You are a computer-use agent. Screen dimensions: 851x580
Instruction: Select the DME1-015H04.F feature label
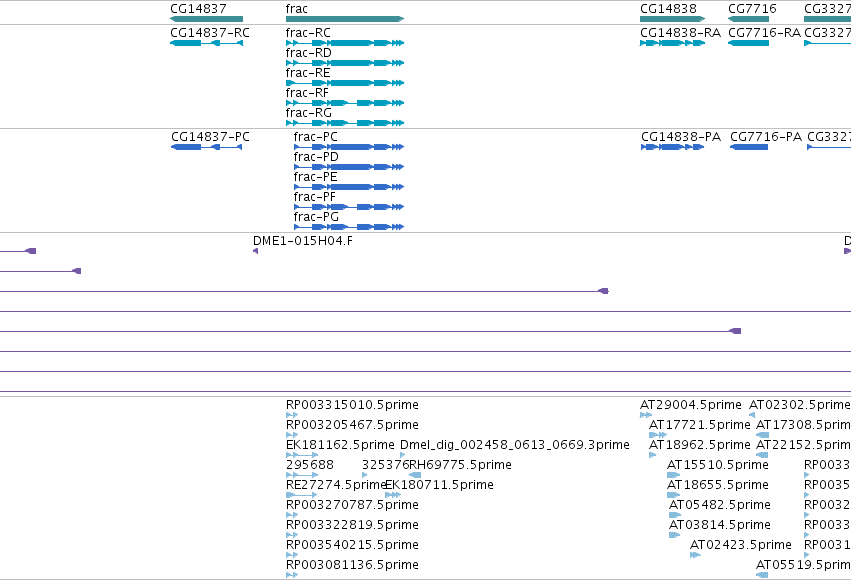[302, 241]
